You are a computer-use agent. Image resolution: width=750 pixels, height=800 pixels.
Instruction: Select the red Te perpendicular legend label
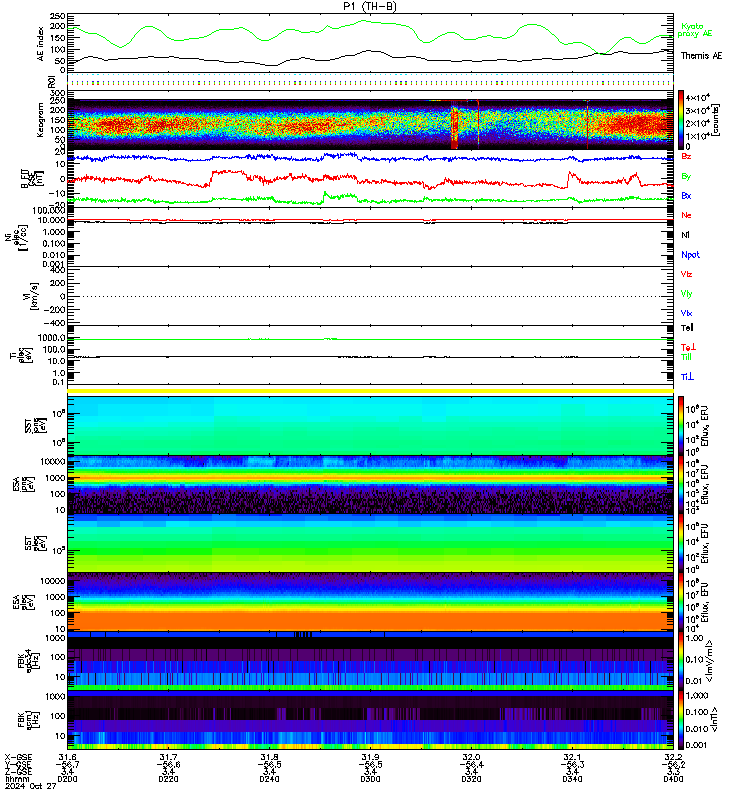pyautogui.click(x=688, y=347)
